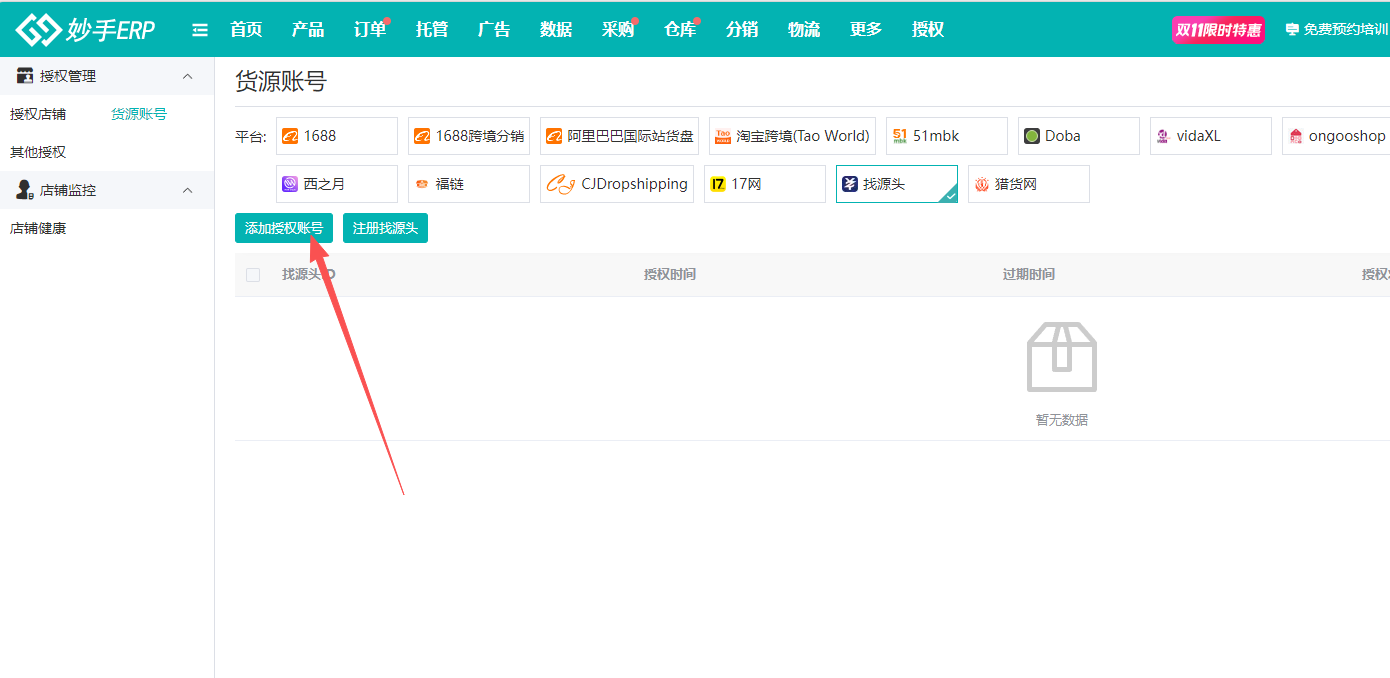Open the 订单 menu

click(x=370, y=30)
